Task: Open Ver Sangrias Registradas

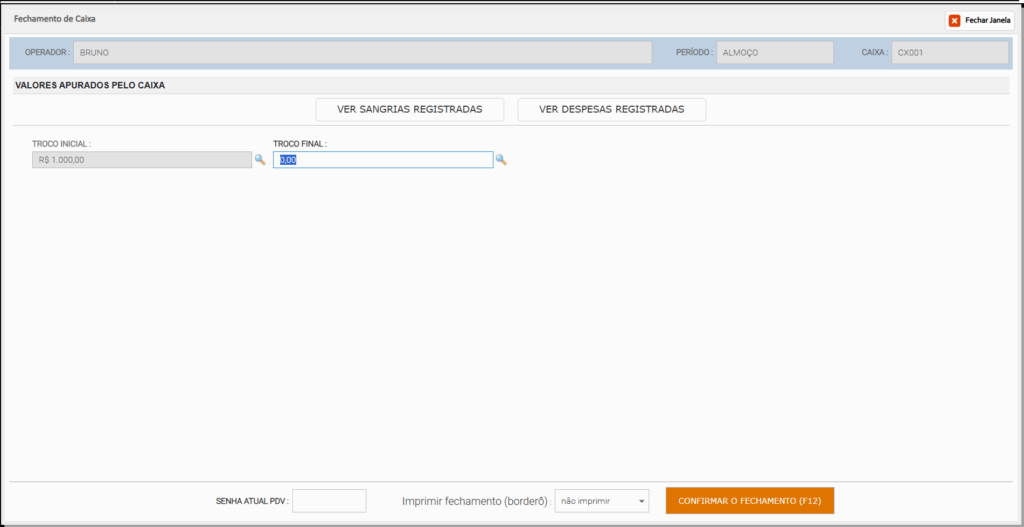Action: (409, 110)
